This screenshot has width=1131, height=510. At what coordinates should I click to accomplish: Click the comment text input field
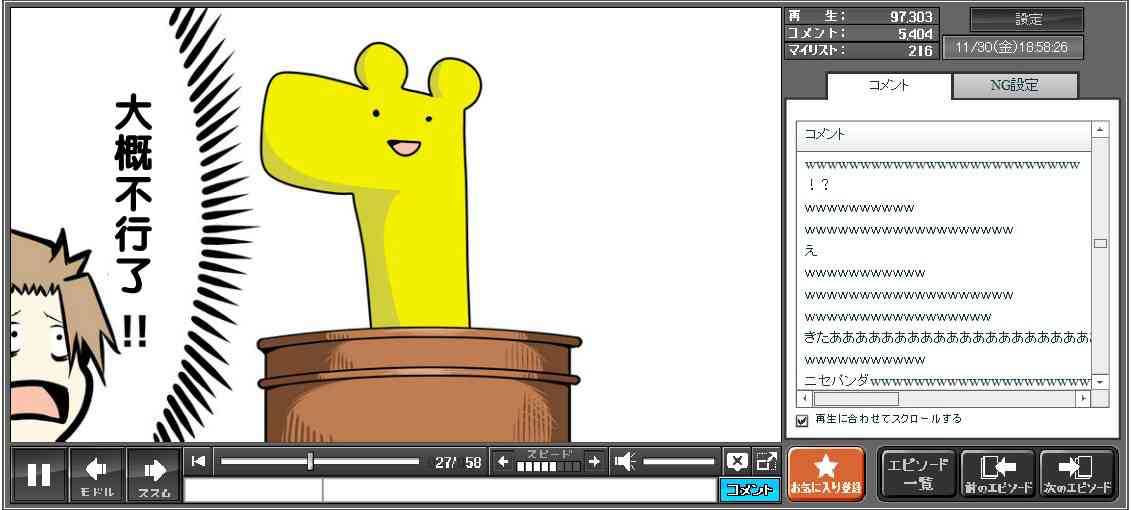(518, 490)
